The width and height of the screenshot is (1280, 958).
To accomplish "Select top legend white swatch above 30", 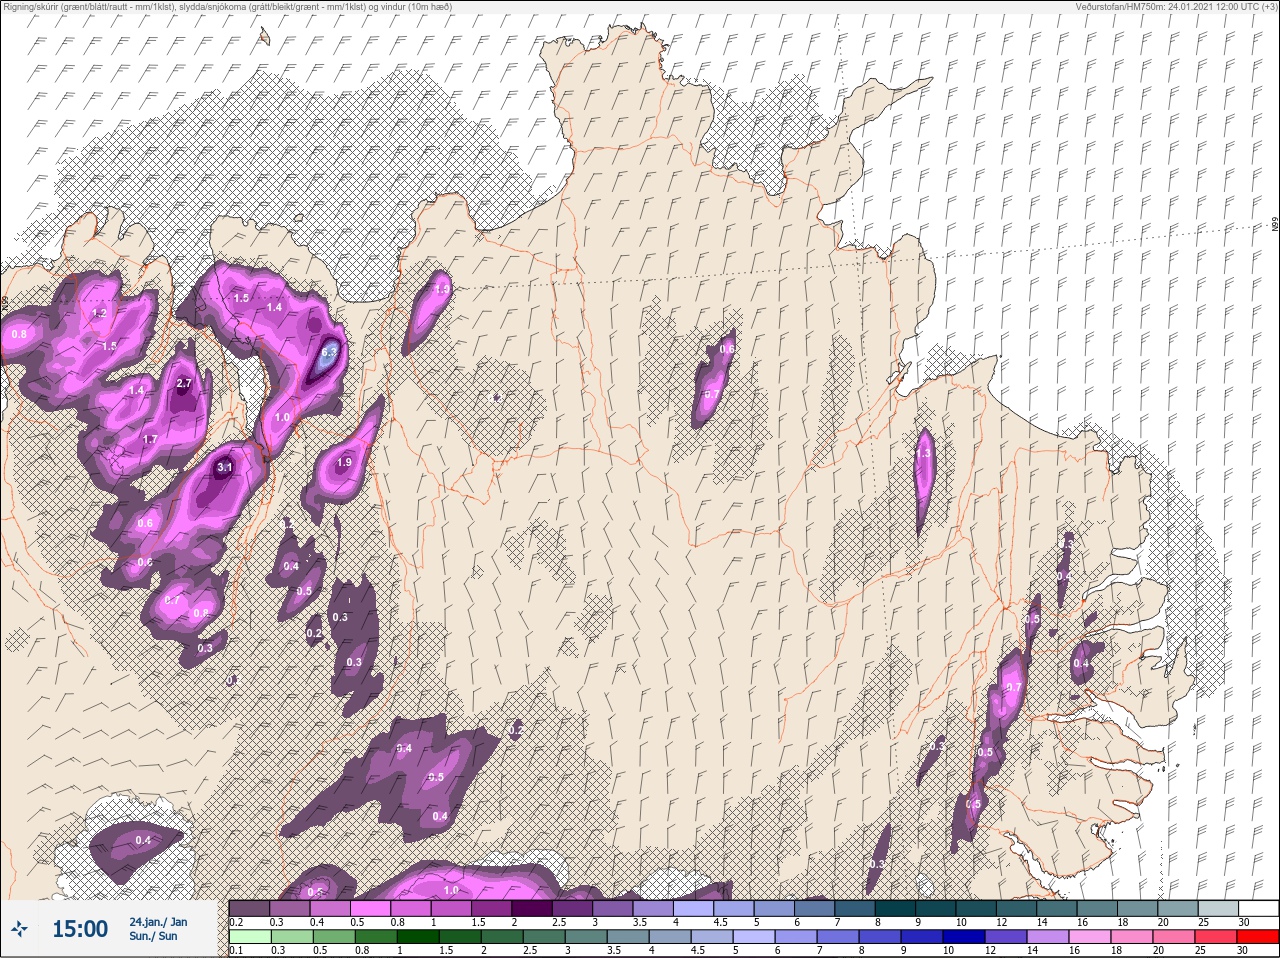I will pyautogui.click(x=1260, y=908).
